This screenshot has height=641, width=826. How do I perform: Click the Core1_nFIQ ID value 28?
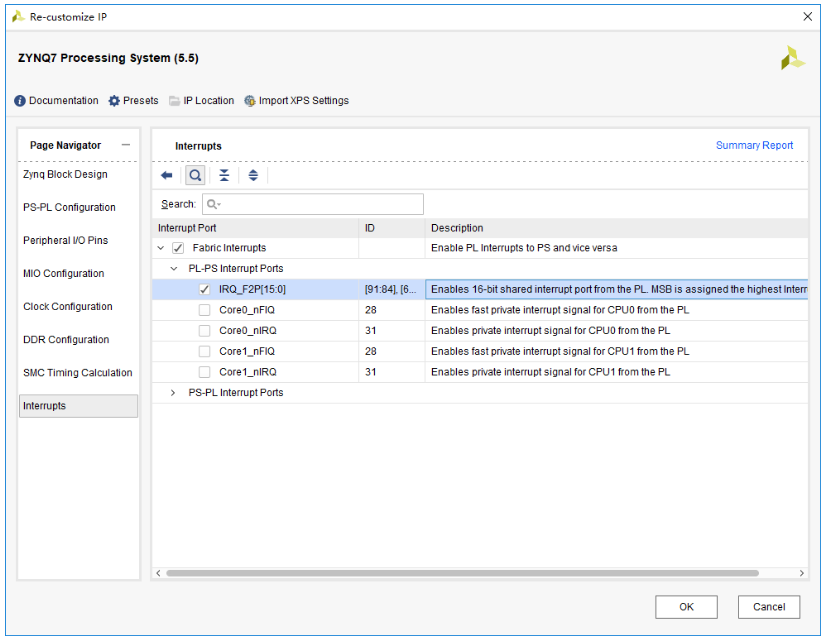[x=370, y=351]
